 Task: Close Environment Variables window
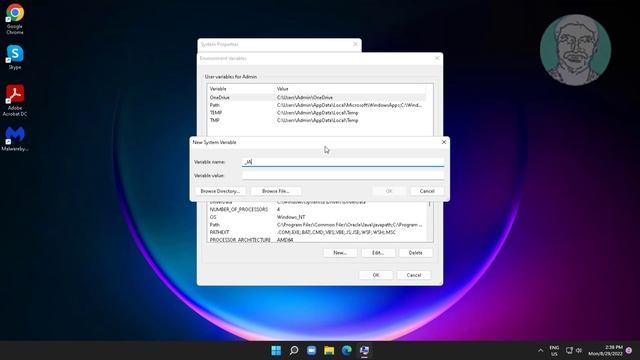point(437,58)
